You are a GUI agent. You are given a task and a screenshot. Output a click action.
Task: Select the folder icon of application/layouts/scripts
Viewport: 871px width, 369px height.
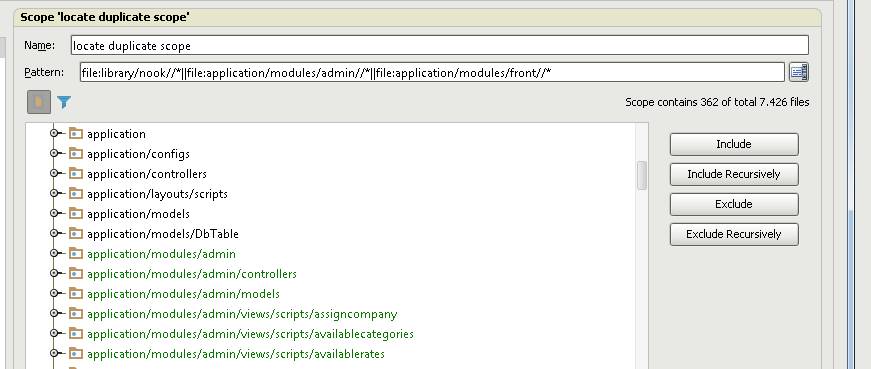[x=76, y=193]
